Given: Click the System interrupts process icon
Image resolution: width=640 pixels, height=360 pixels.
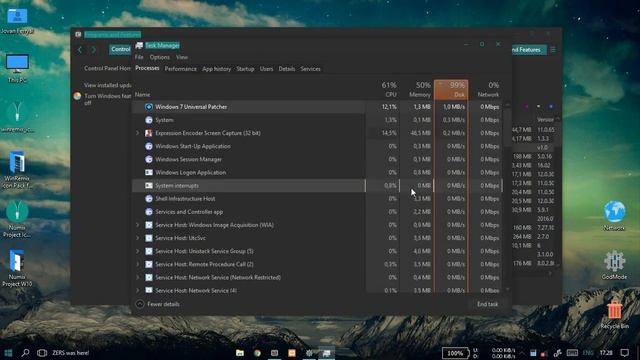Looking at the screenshot, I should 149,185.
